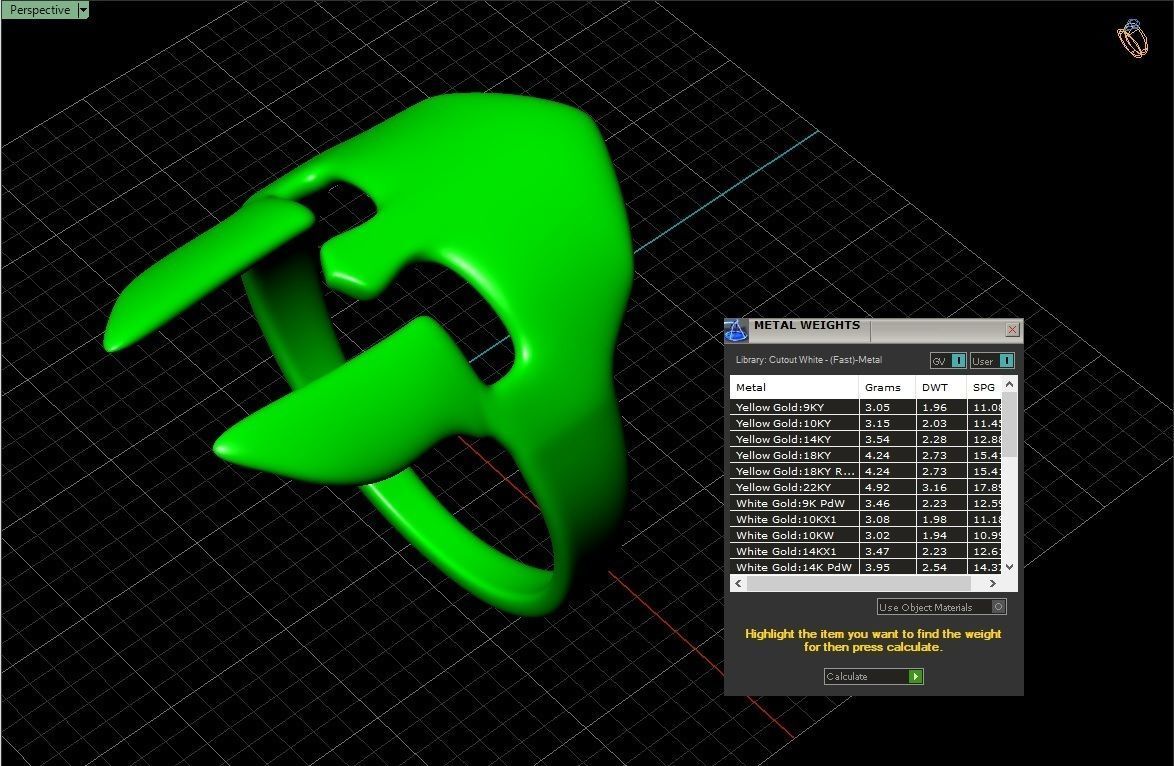Click the 3.05 grams value cell
The image size is (1174, 766).
tap(887, 407)
